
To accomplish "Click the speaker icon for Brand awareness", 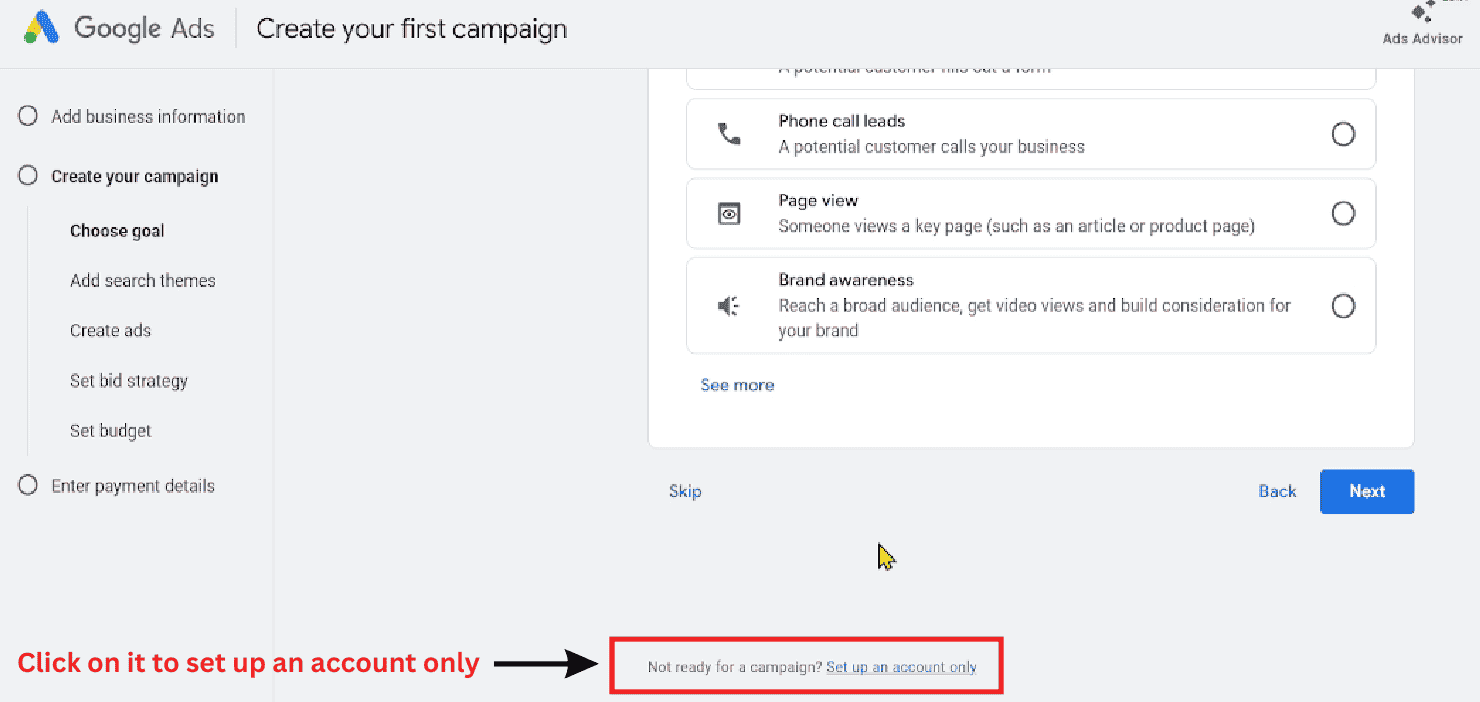I will [x=729, y=305].
